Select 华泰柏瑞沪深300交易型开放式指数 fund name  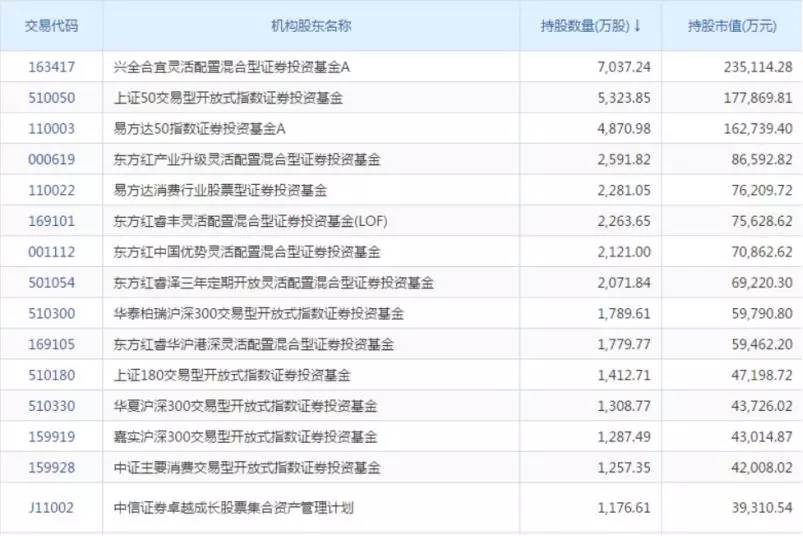pyautogui.click(x=259, y=313)
